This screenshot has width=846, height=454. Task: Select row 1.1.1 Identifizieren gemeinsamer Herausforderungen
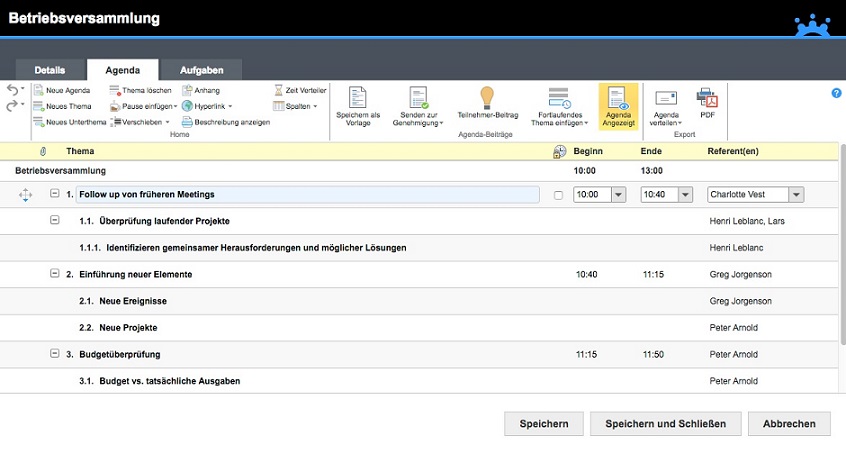419,248
